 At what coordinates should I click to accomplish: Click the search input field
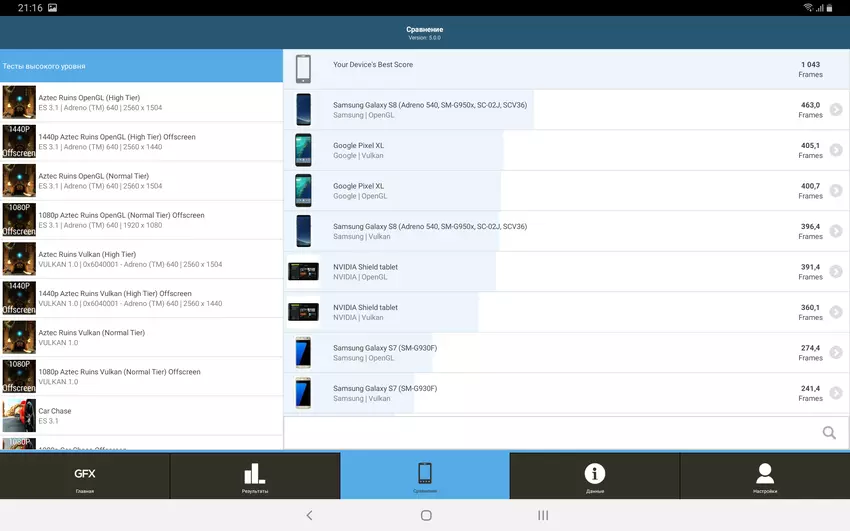[550, 433]
